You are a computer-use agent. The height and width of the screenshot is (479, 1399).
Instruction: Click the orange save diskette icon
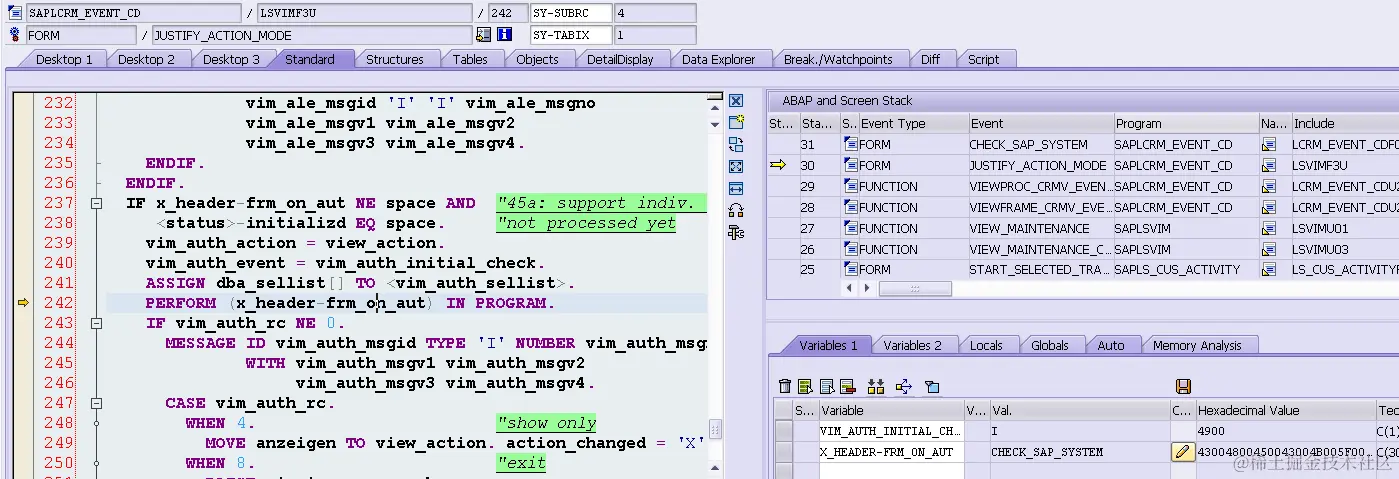pyautogui.click(x=1183, y=386)
